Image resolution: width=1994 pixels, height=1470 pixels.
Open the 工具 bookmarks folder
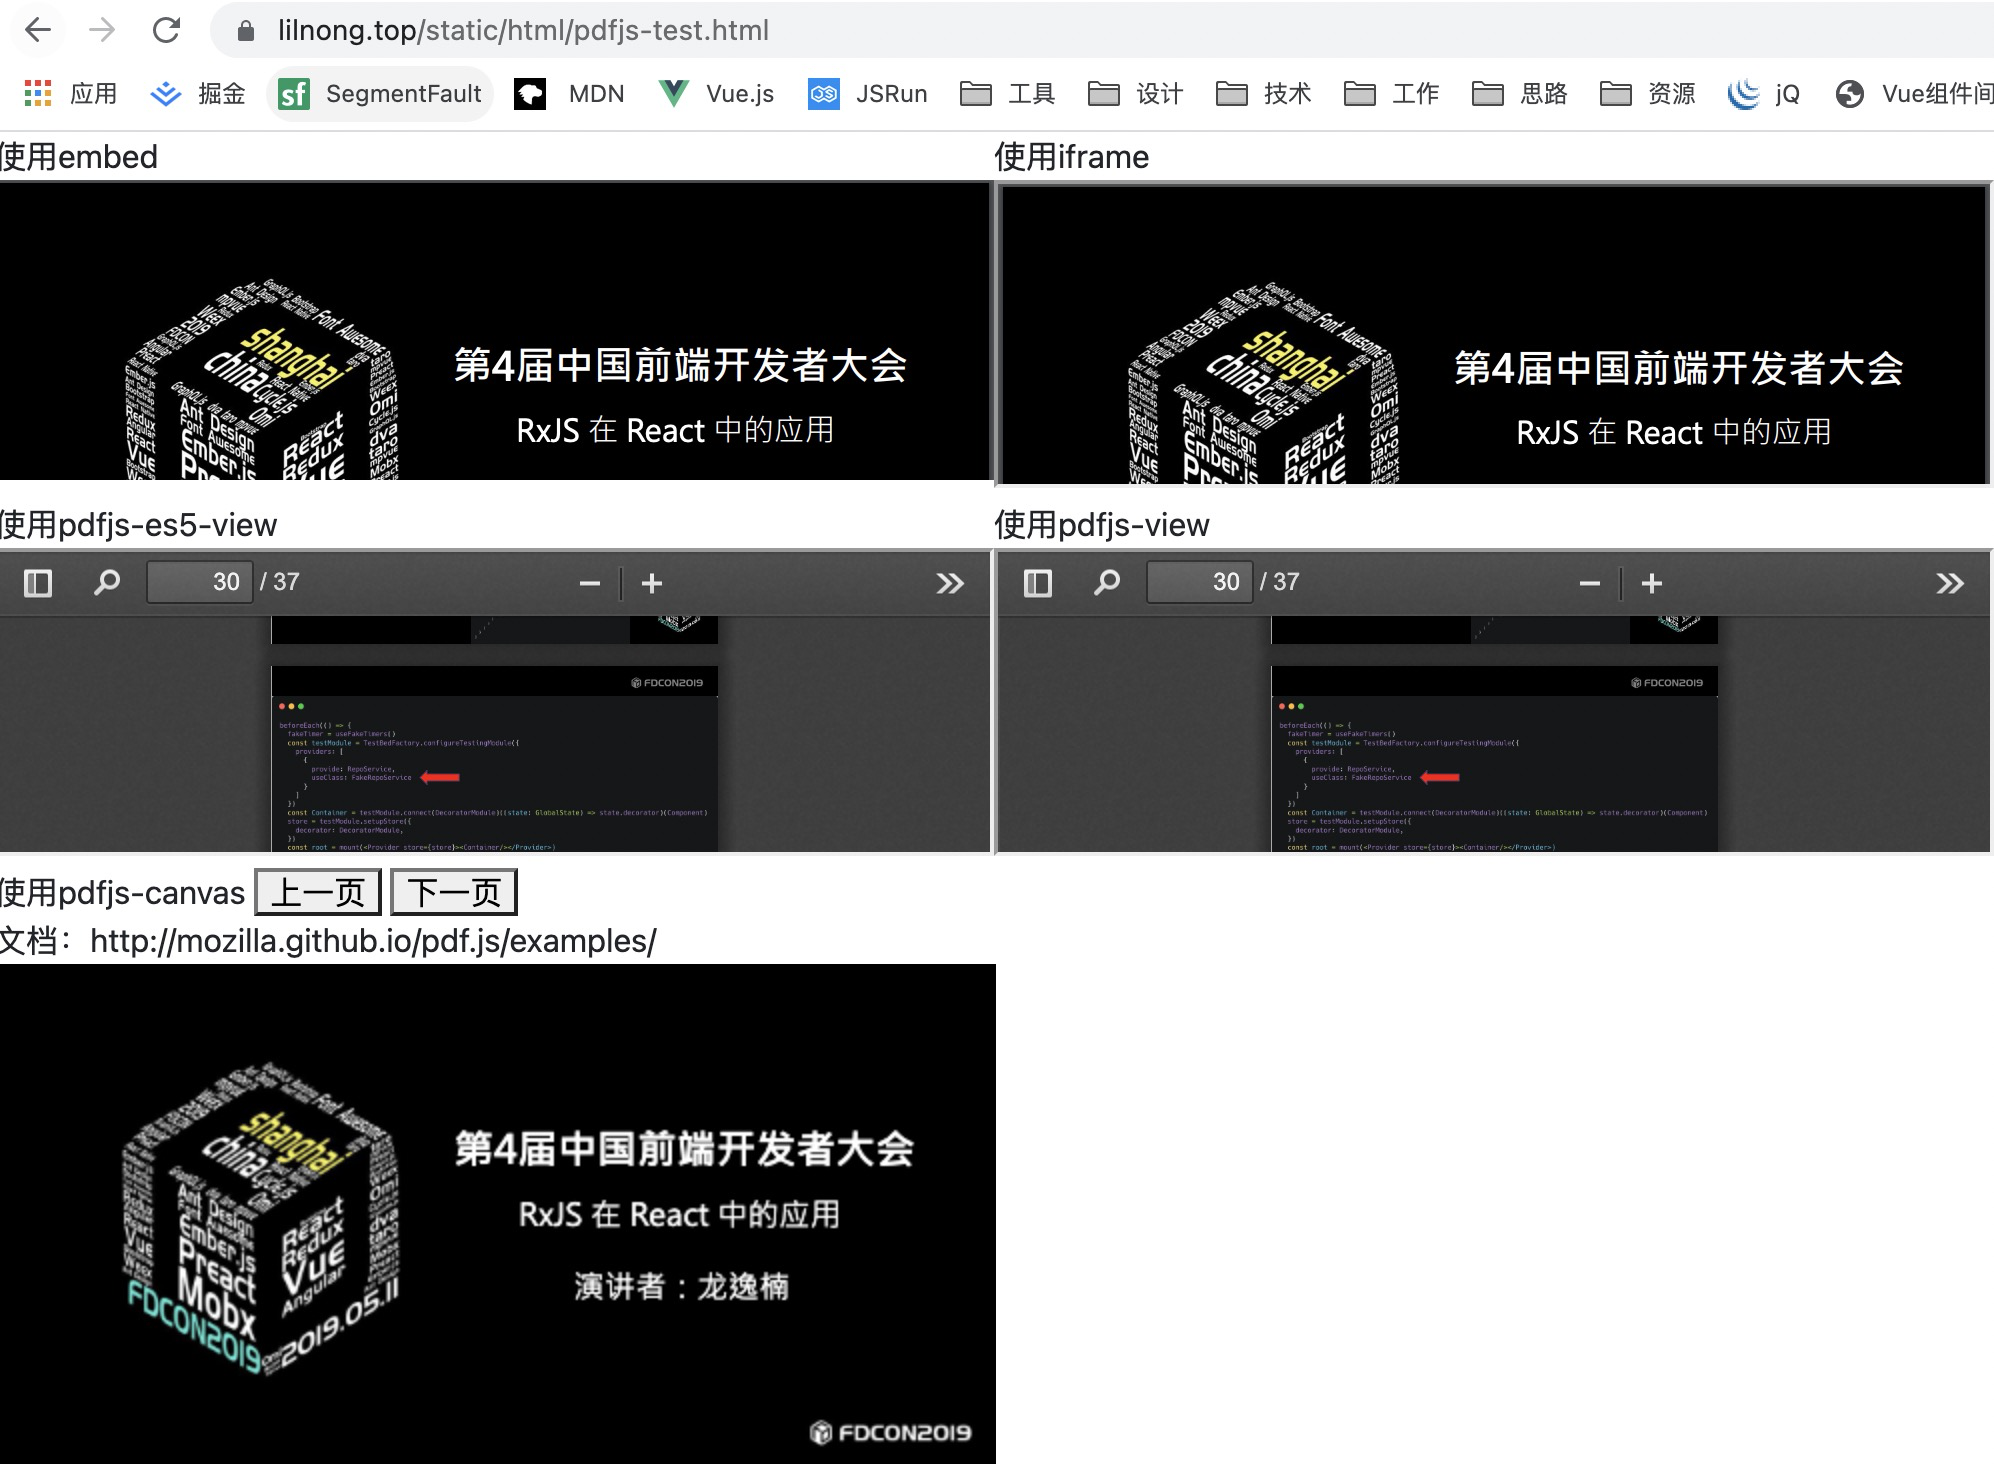[x=1008, y=94]
